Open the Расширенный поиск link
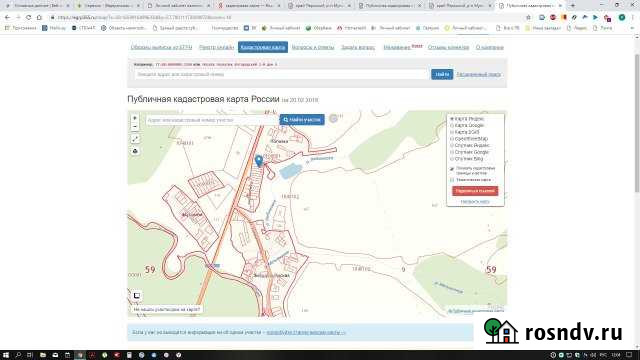Screen dimensions: 640x360 coord(478,75)
